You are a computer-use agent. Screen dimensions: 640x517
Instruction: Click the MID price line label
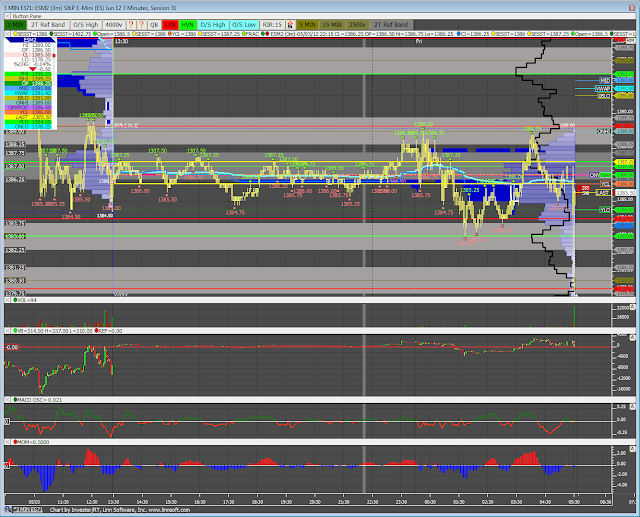(605, 80)
